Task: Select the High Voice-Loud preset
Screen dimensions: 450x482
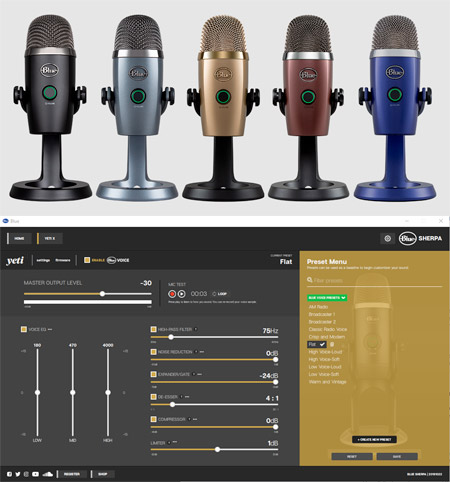Action: 325,352
